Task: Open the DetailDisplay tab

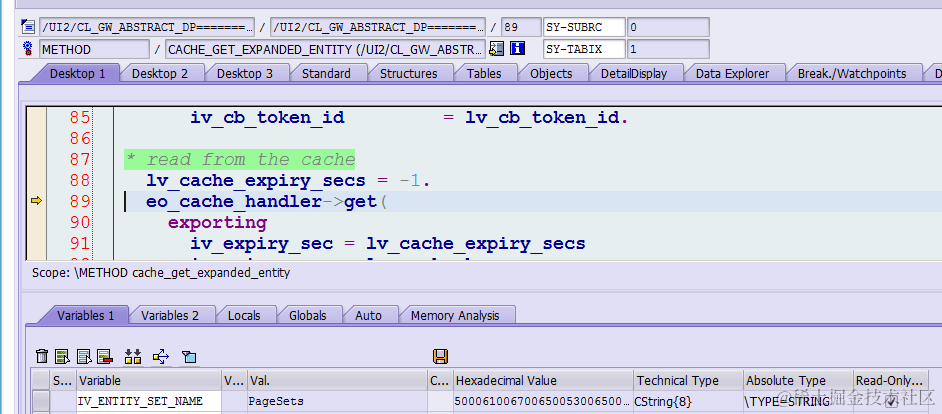Action: pyautogui.click(x=634, y=73)
